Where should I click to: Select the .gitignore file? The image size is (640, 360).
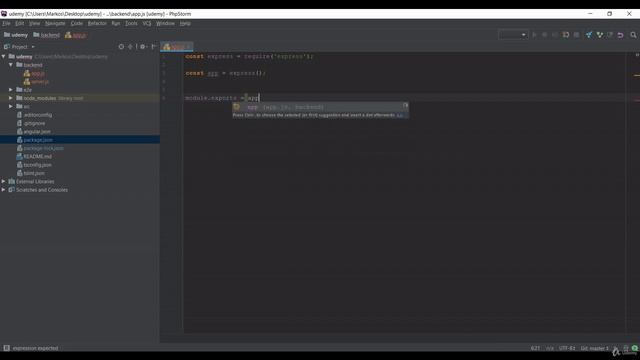coord(31,123)
